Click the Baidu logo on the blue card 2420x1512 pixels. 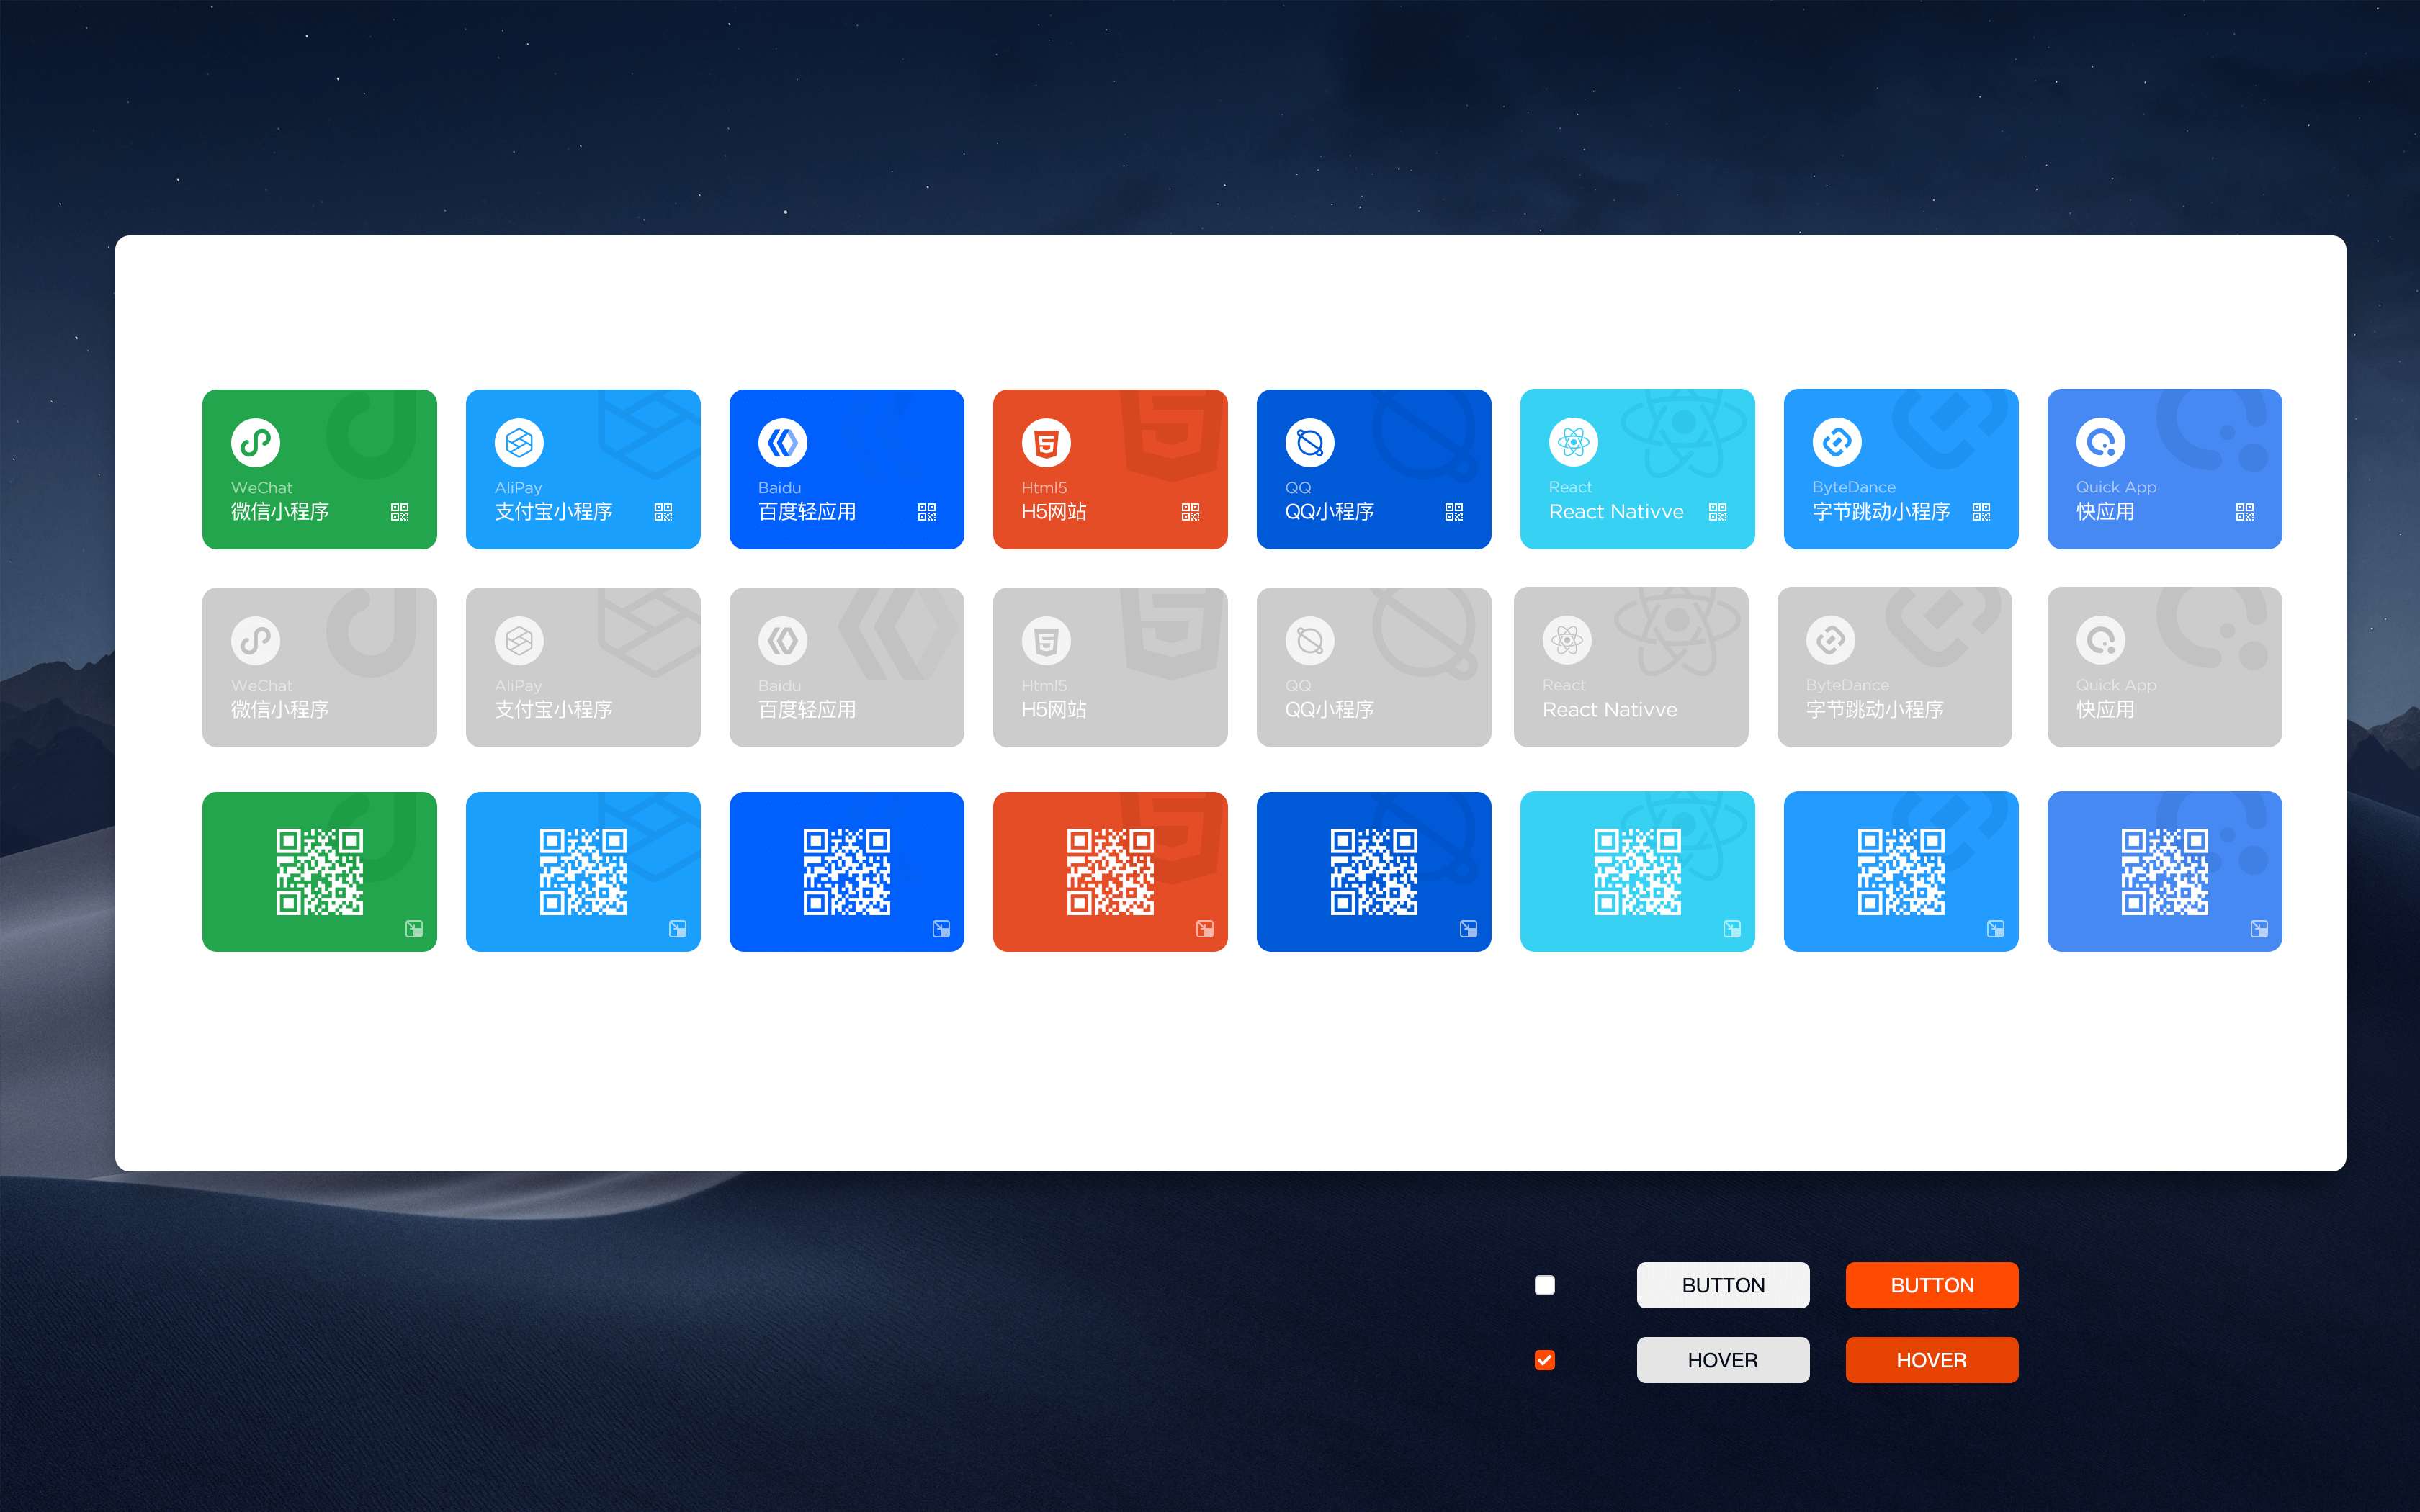click(782, 442)
